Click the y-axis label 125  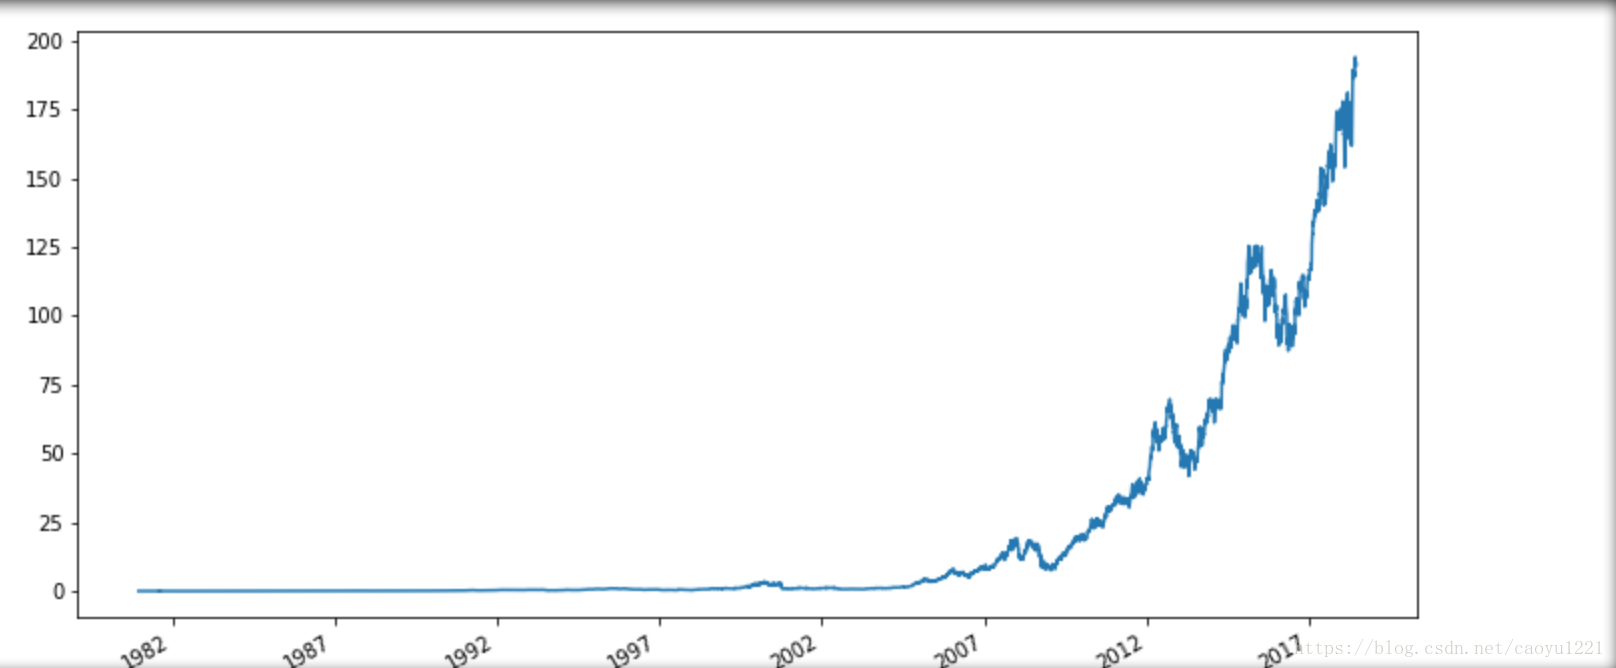[x=44, y=248]
